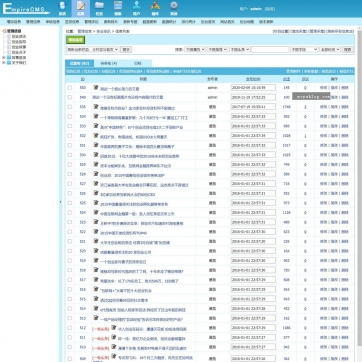Click the comment count link in row ID 536
The image size is (362, 362).
[x=305, y=107]
